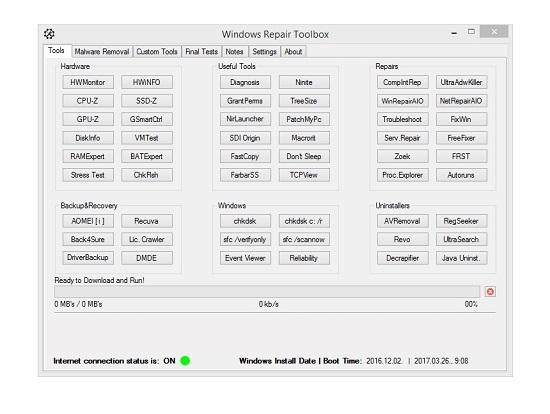Viewport: 550px width, 414px height.
Task: Launch UltraAdwKiller
Action: click(462, 82)
